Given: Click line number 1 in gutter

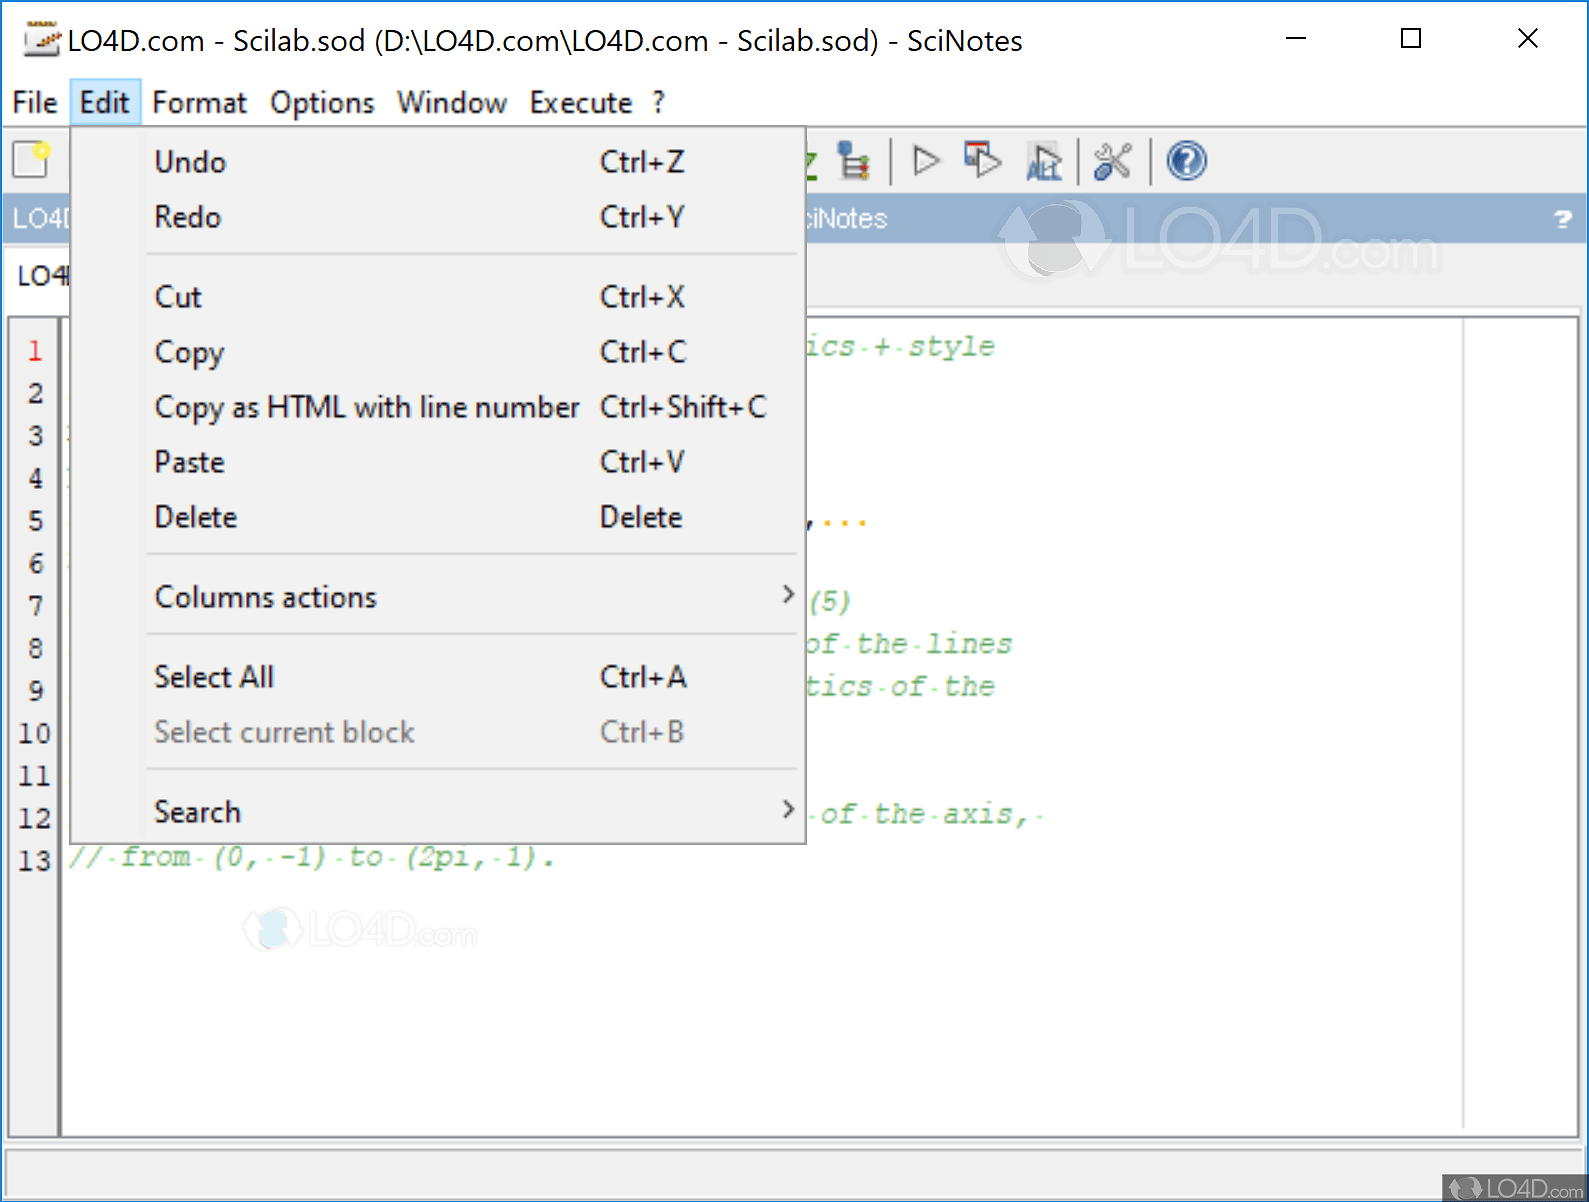Looking at the screenshot, I should pyautogui.click(x=35, y=351).
